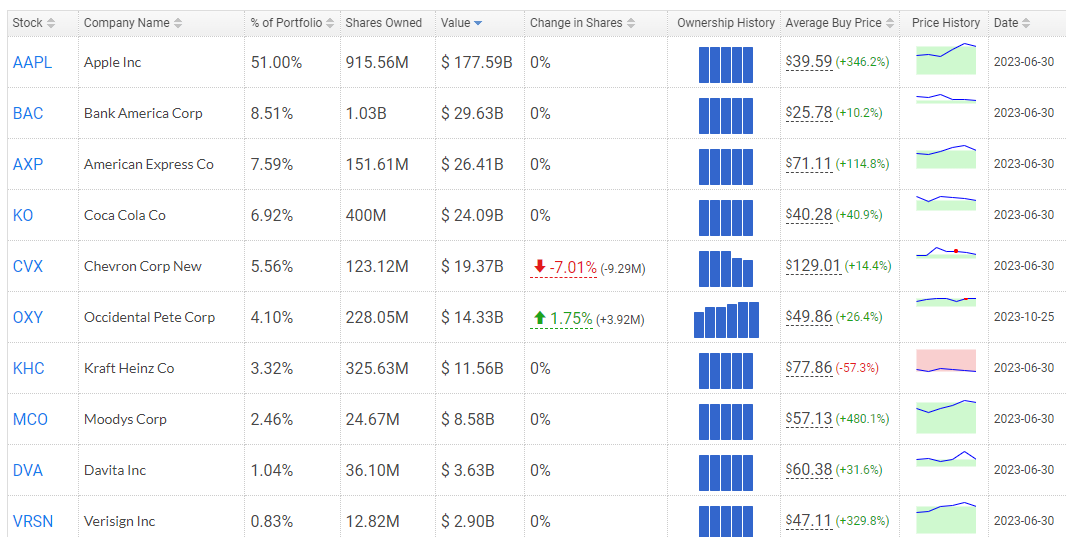Open Chevron price history sparkline

pos(946,252)
